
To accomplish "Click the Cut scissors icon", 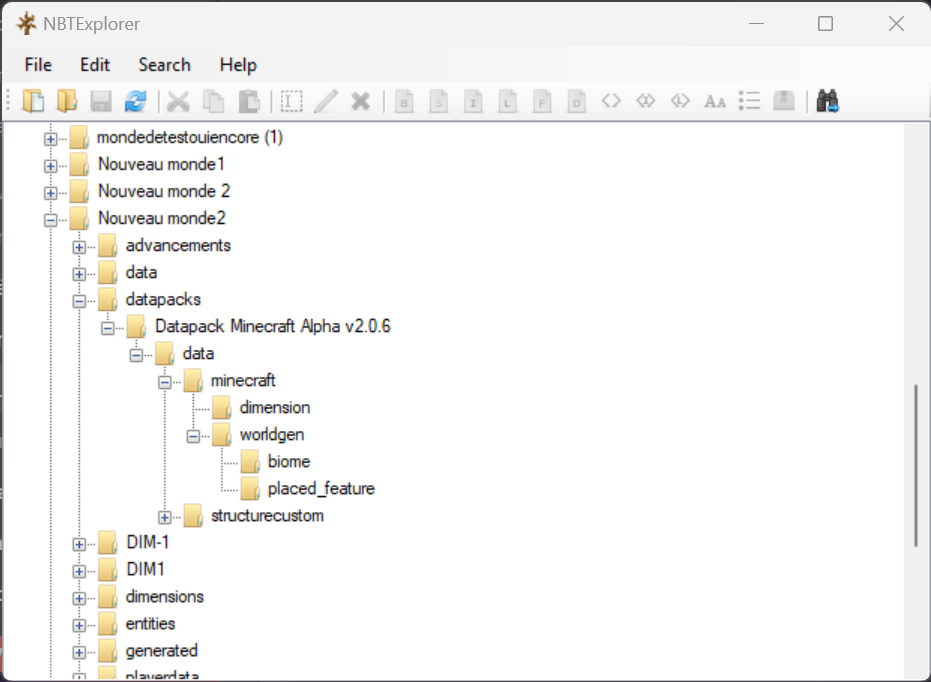I will [178, 101].
